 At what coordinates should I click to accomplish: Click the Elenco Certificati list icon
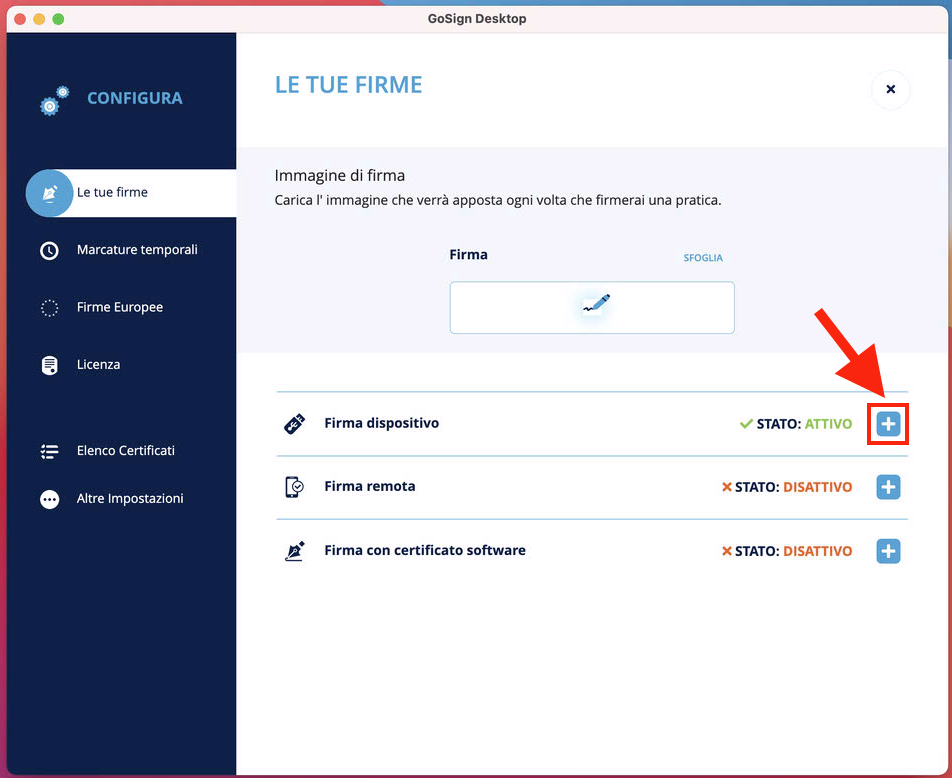49,451
